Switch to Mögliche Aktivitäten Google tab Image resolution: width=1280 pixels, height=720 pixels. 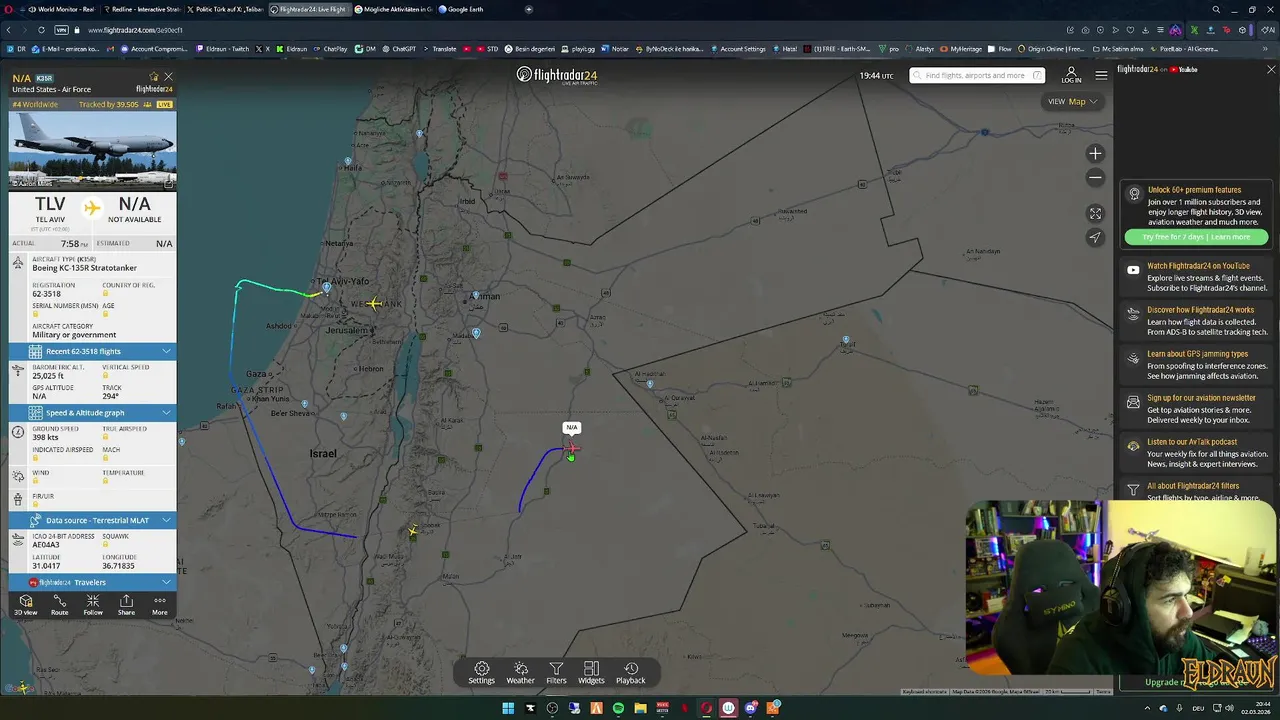(392, 9)
